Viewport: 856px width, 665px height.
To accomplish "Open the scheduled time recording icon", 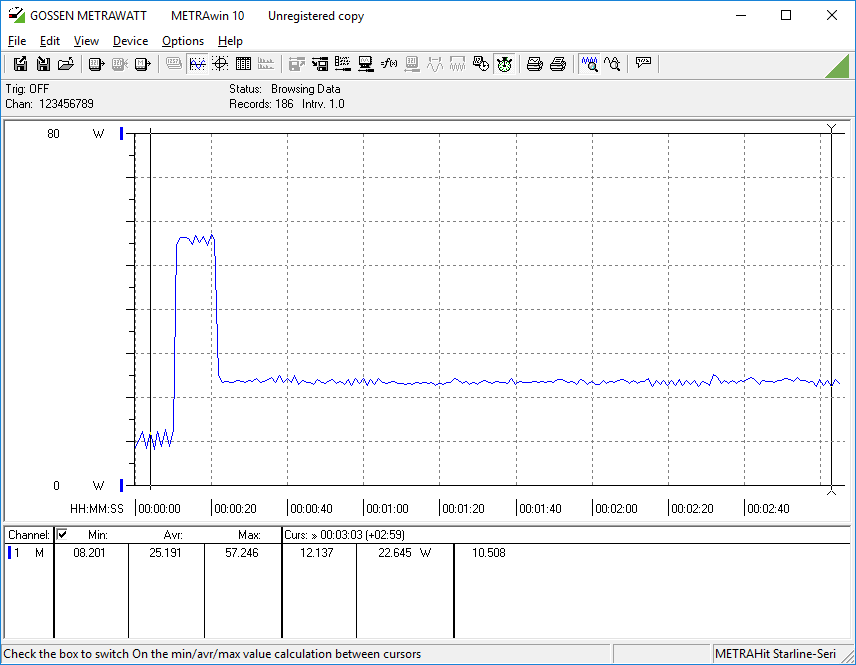I will (480, 64).
